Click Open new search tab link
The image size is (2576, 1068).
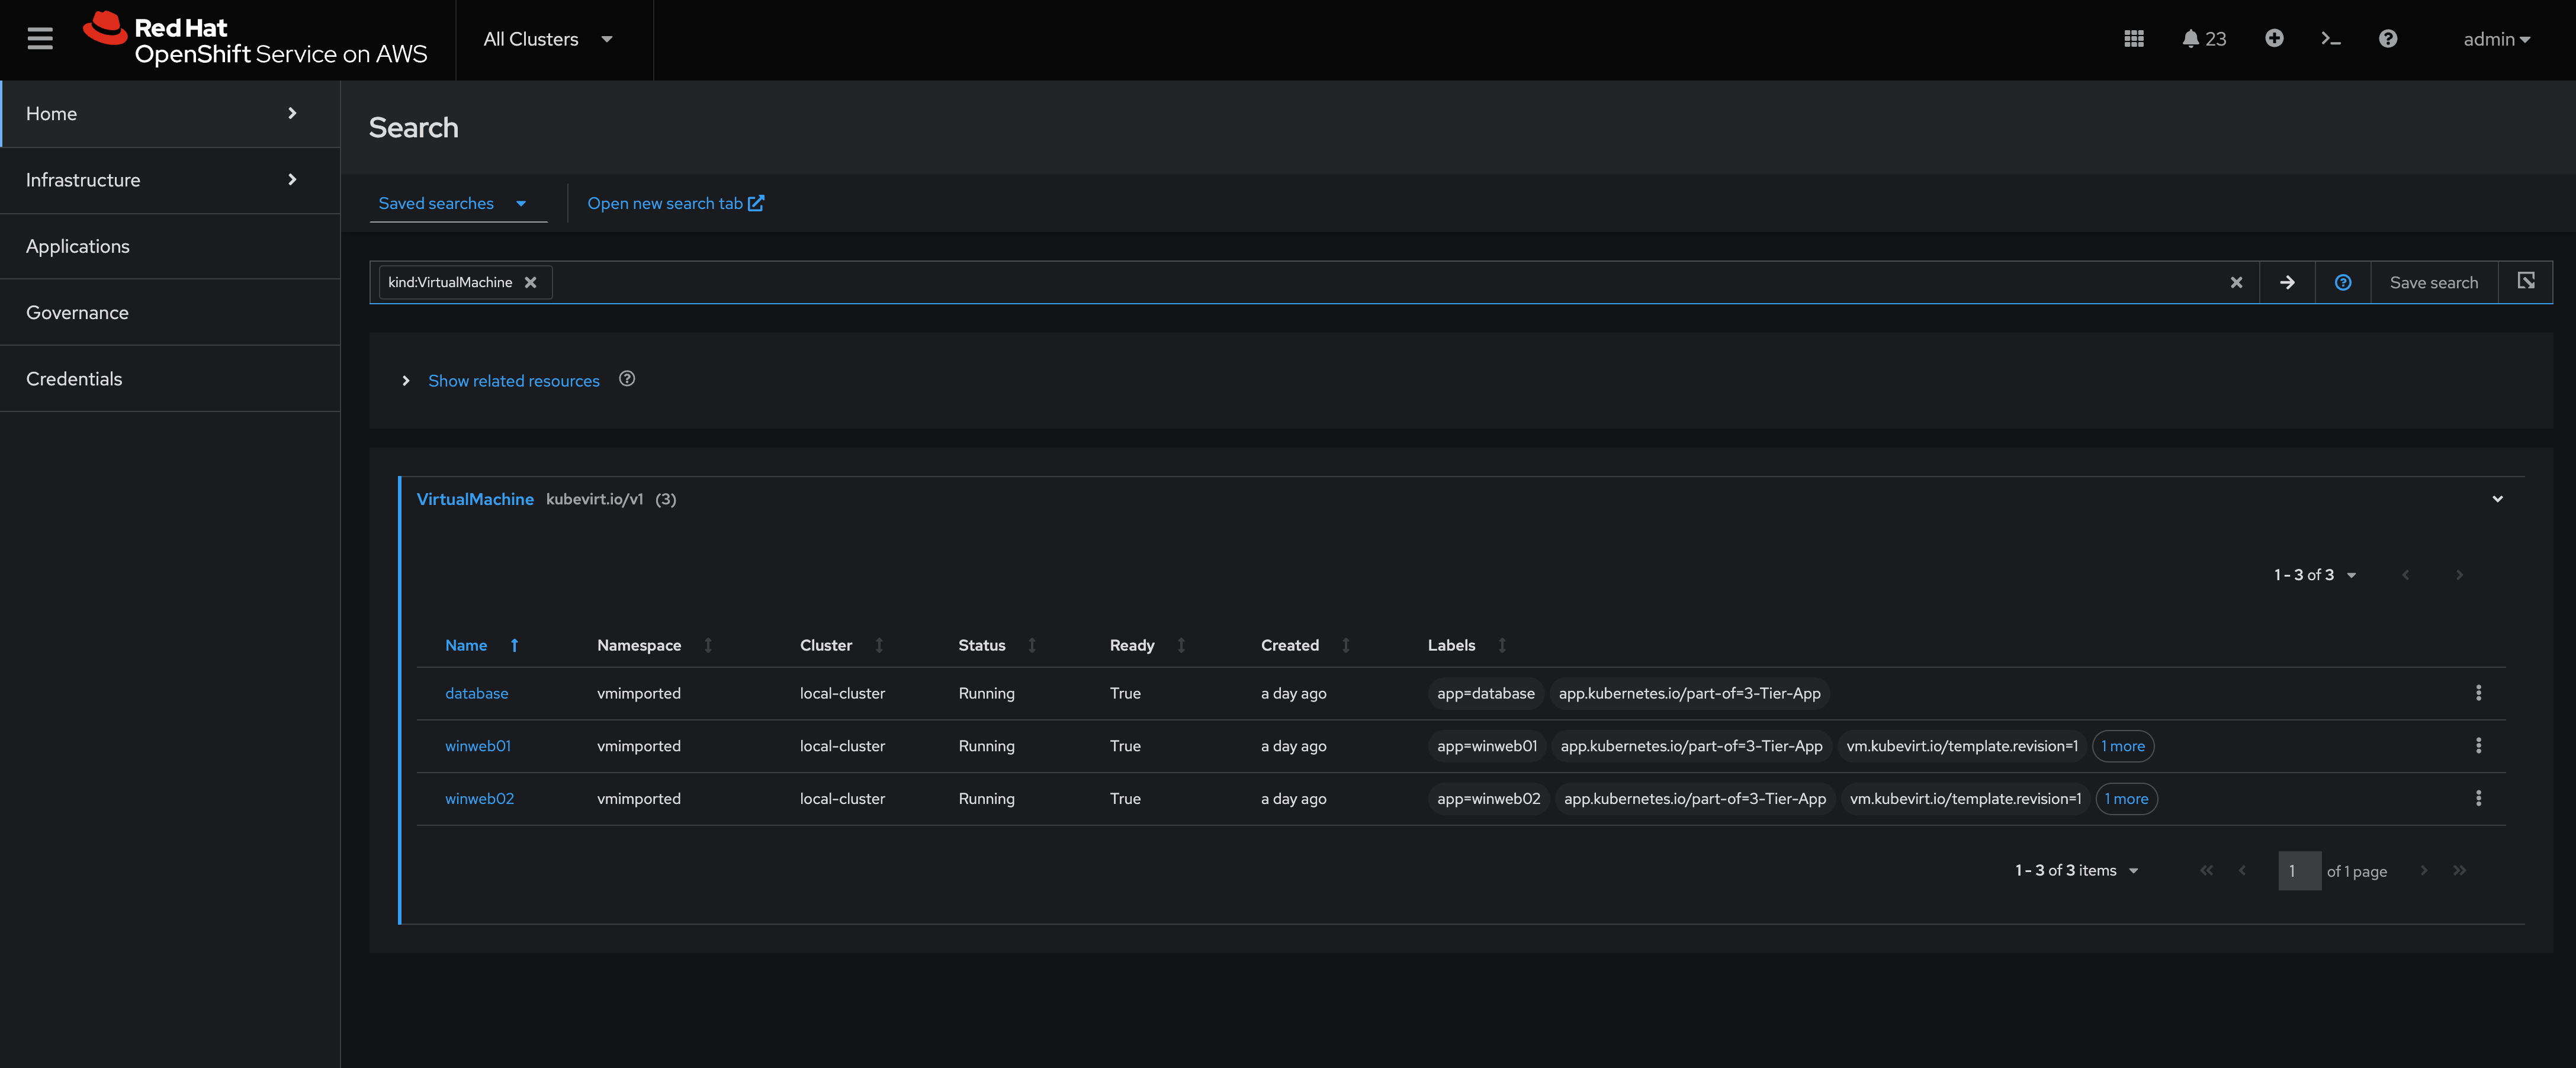tap(676, 203)
